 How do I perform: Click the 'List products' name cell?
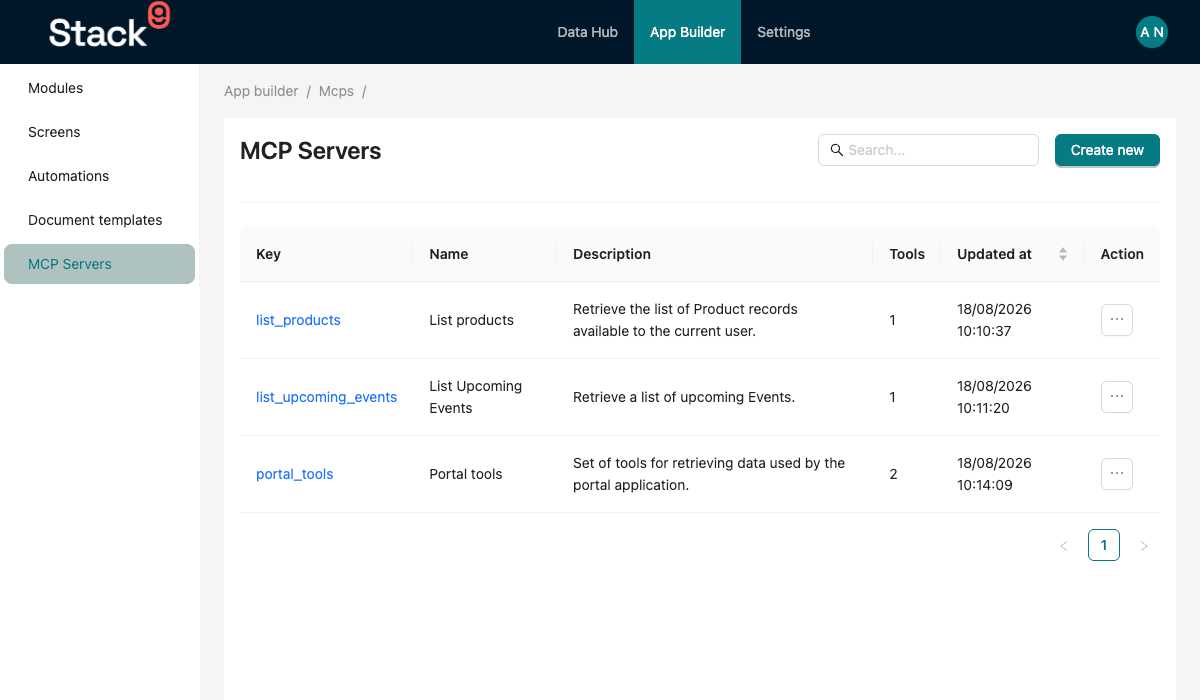471,320
